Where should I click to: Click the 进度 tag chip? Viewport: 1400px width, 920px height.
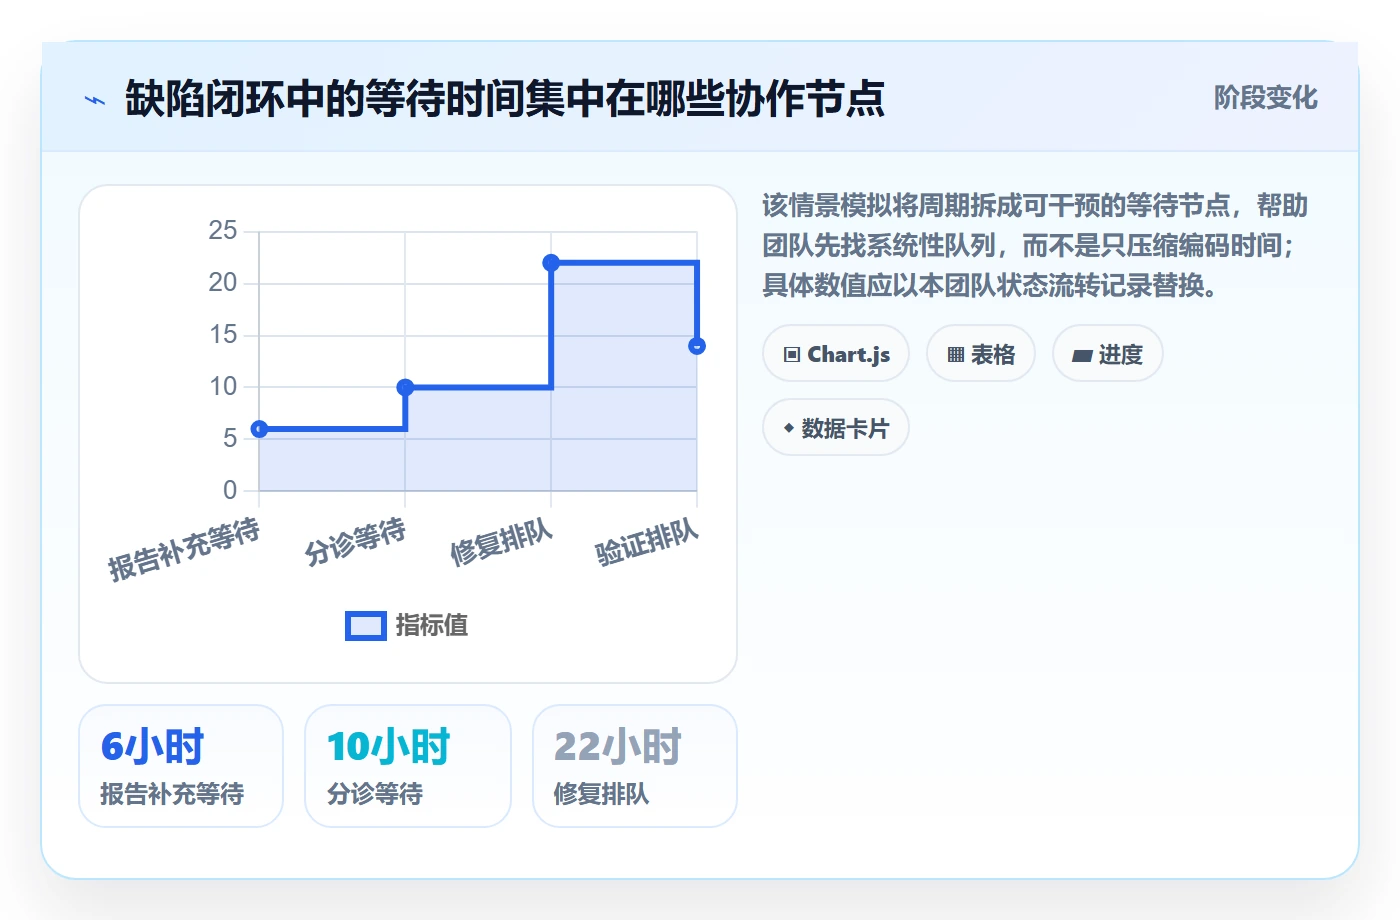(1108, 354)
